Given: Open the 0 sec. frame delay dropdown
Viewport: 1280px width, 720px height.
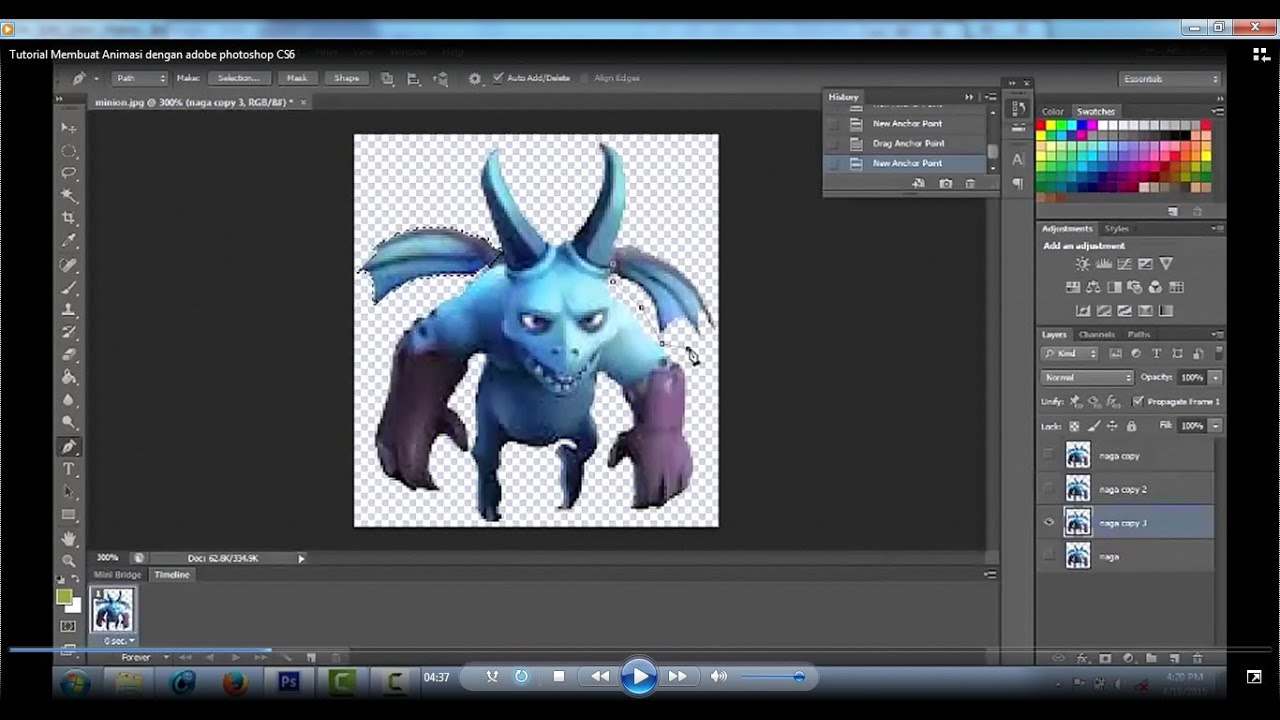Looking at the screenshot, I should point(119,640).
